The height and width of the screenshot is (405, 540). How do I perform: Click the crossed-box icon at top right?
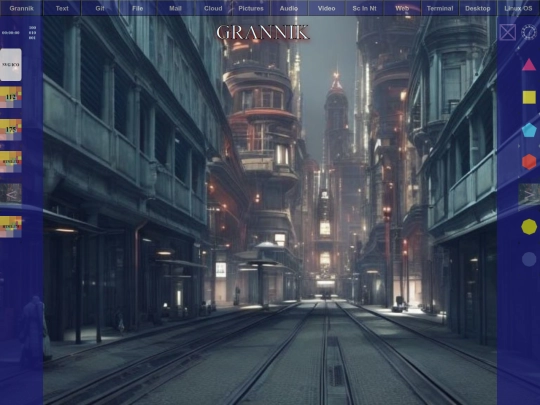[508, 32]
